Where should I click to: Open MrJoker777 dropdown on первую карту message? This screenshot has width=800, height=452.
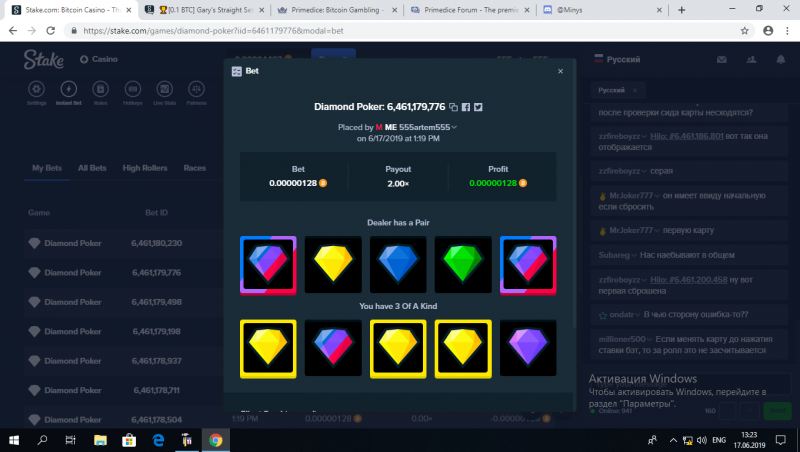click(634, 231)
